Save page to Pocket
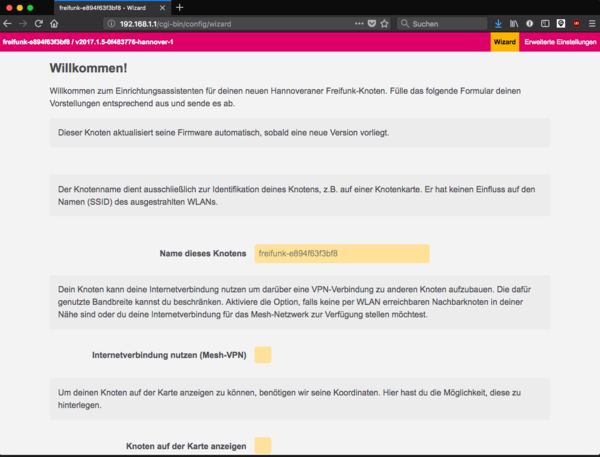Image resolution: width=600 pixels, height=457 pixels. (372, 22)
